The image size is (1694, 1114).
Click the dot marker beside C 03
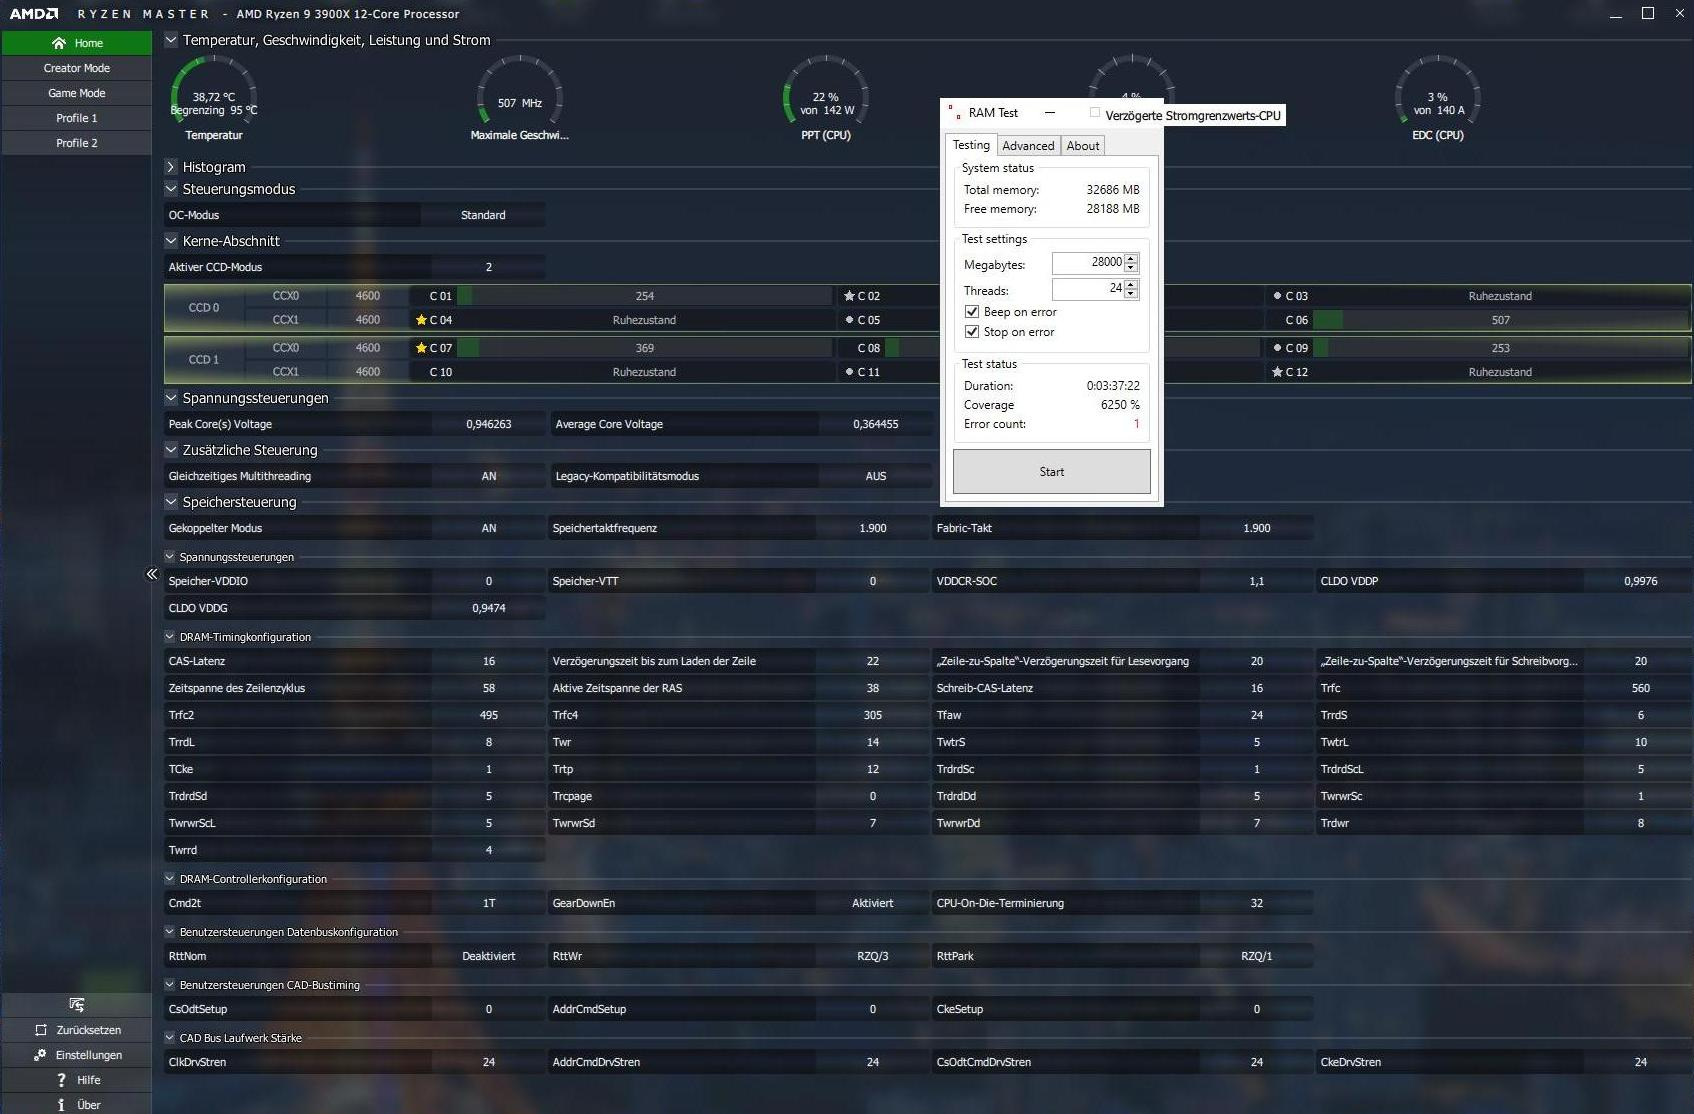tap(1277, 296)
